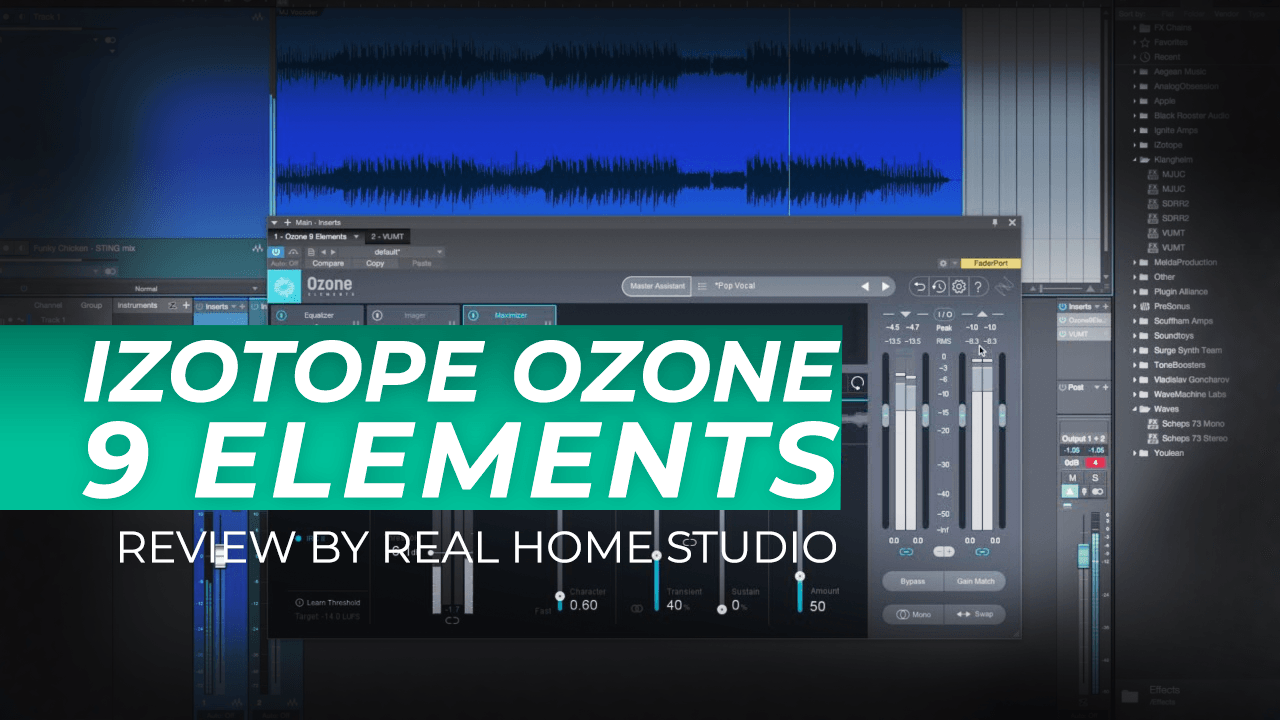
Task: Click the FaderPort control link field
Action: (x=991, y=263)
